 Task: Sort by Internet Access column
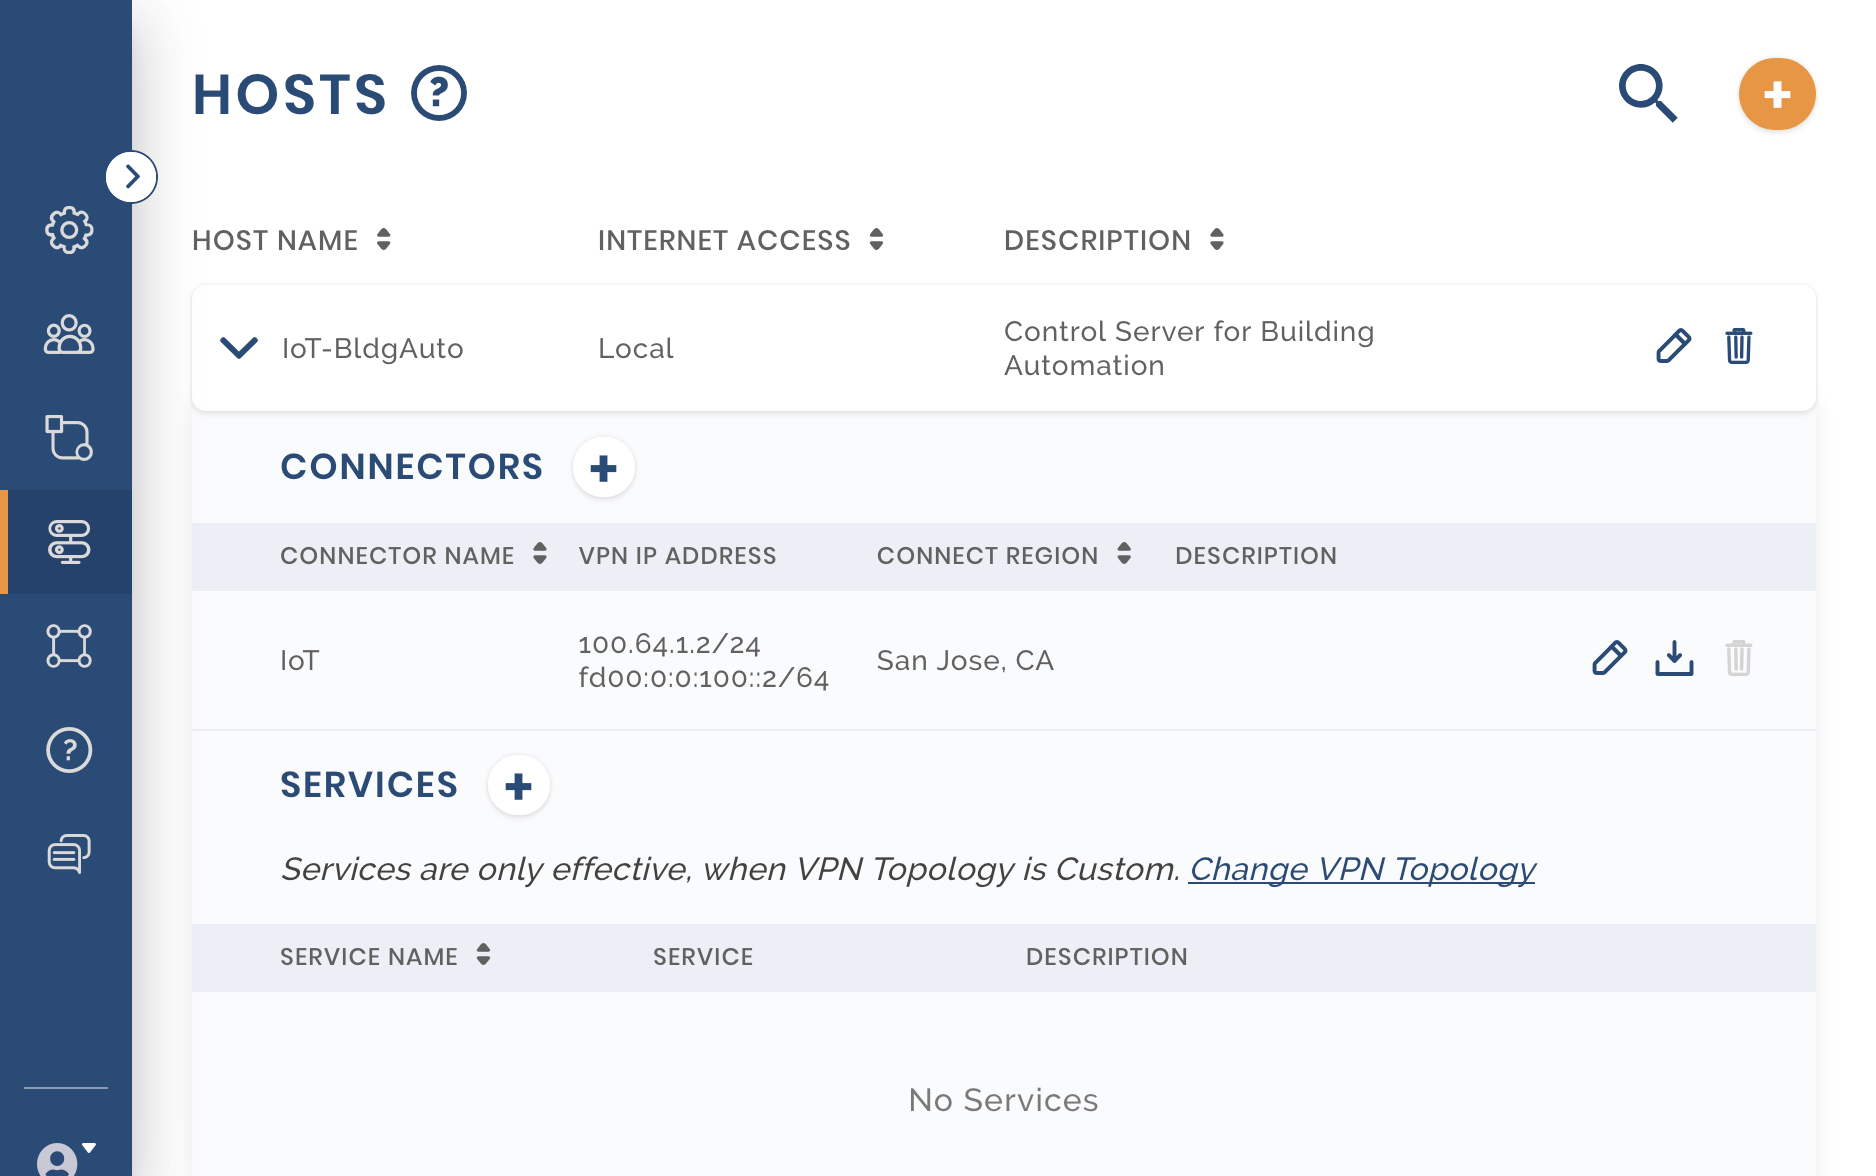coord(876,240)
